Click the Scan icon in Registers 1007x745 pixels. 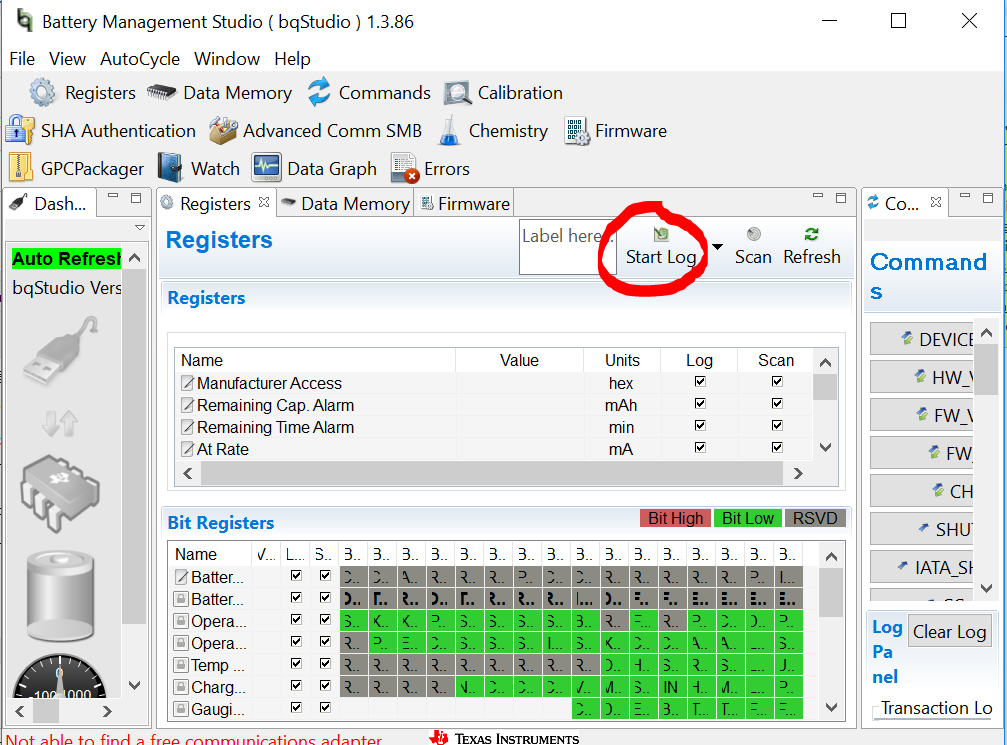(754, 234)
